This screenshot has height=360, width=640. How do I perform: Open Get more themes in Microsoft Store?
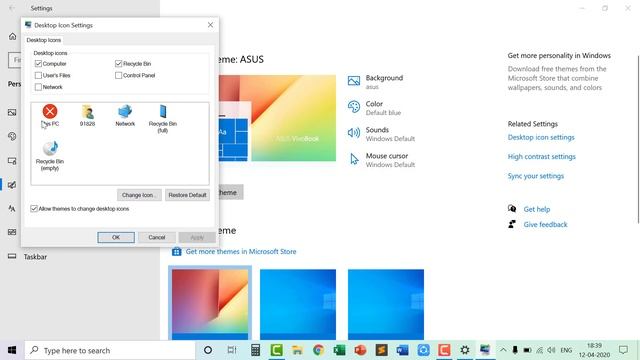[241, 251]
